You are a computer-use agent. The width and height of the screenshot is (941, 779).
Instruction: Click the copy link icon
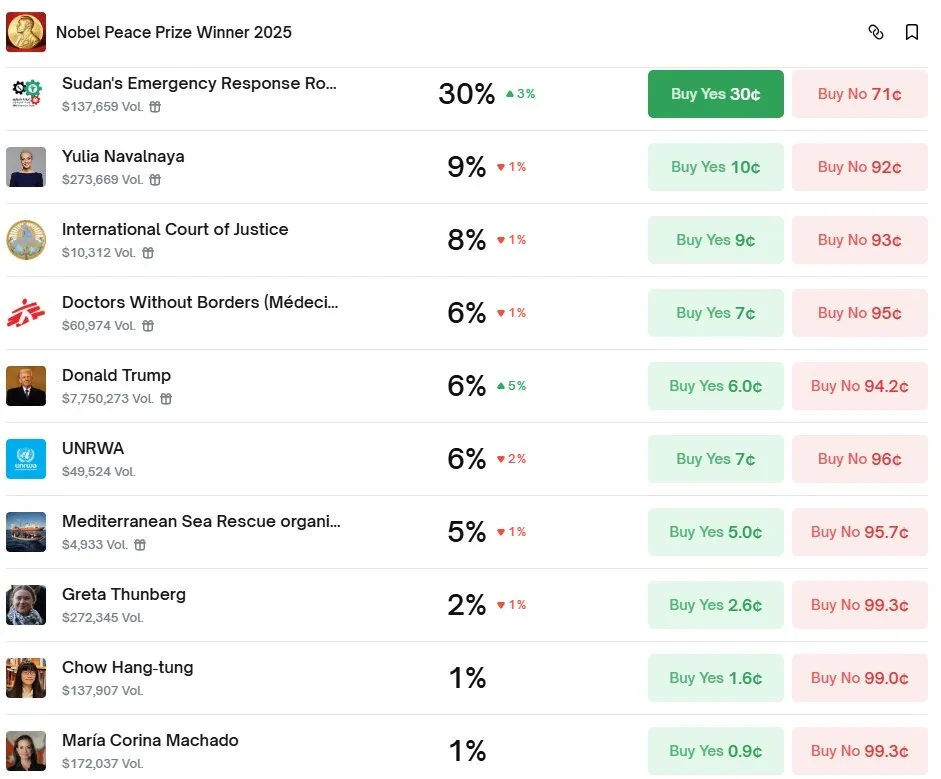[x=876, y=32]
